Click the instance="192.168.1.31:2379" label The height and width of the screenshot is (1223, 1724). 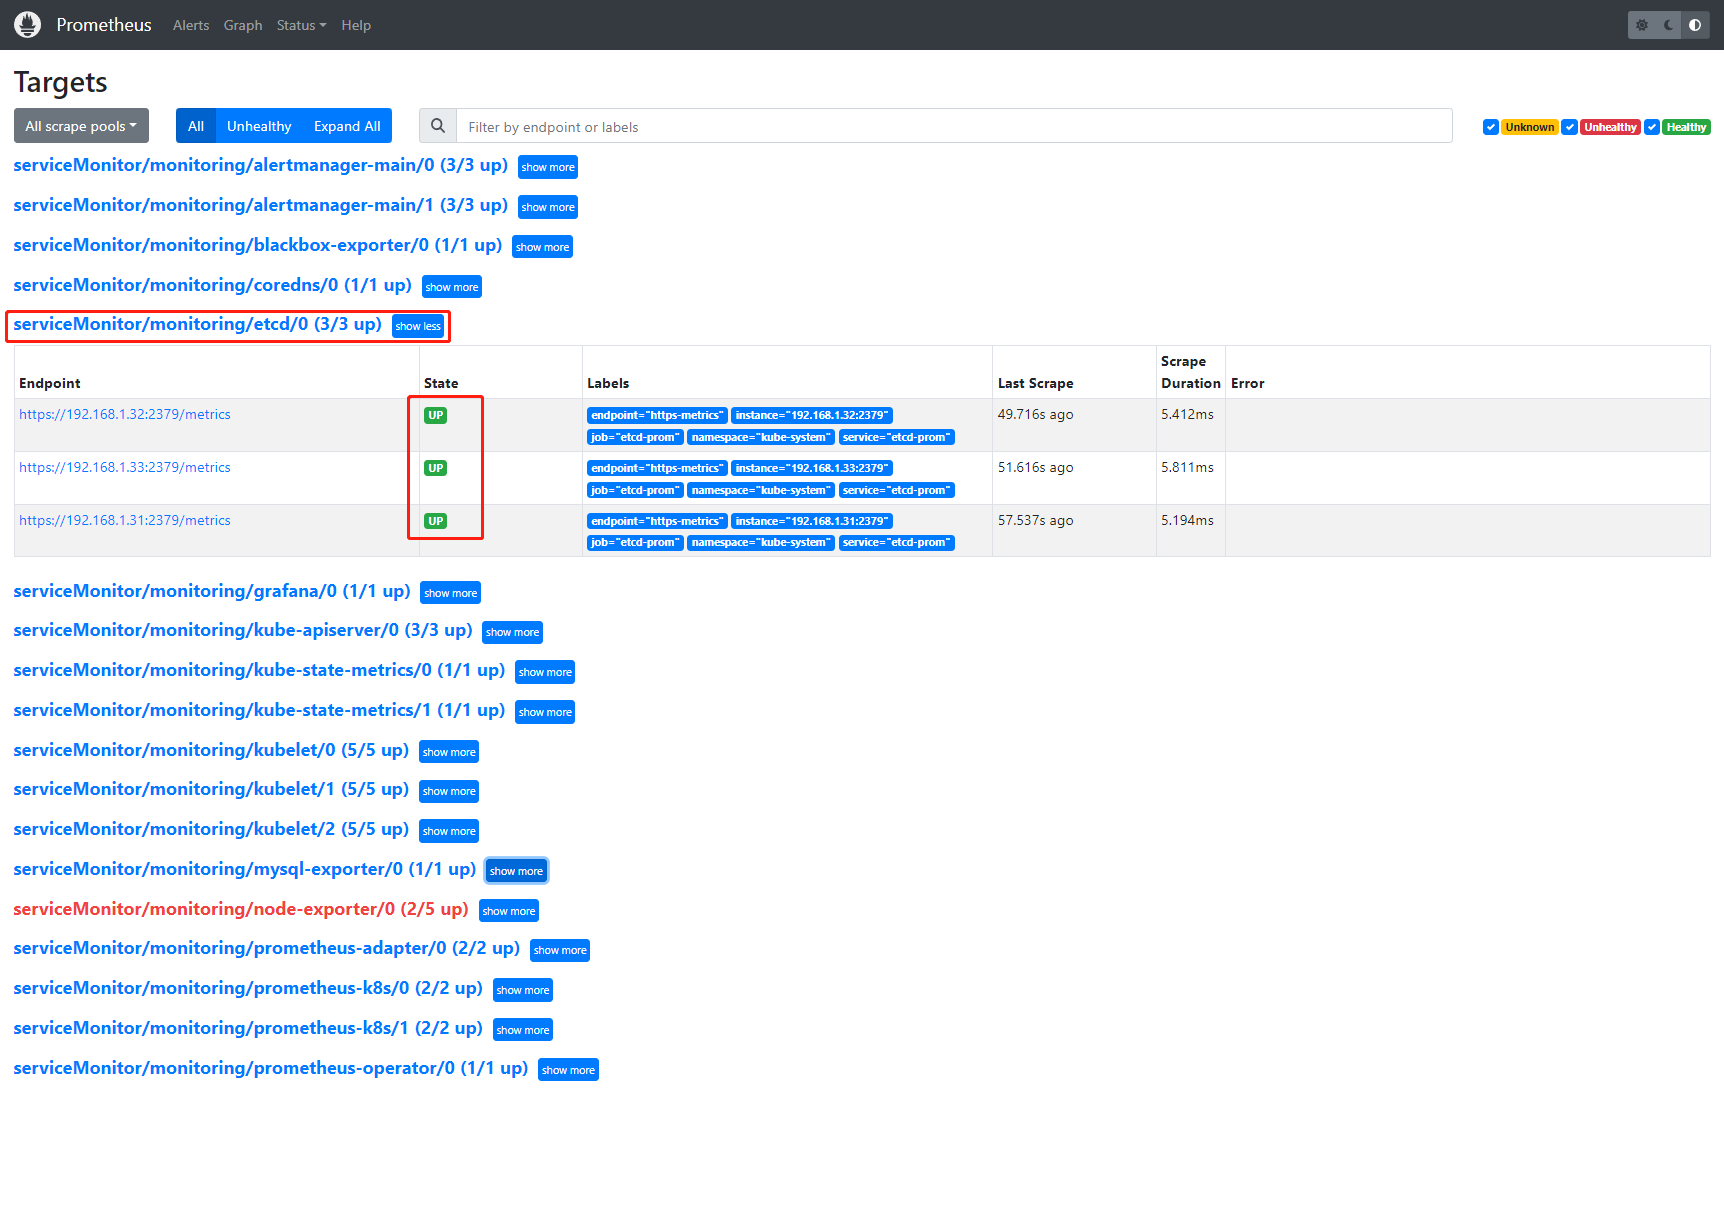pos(811,521)
